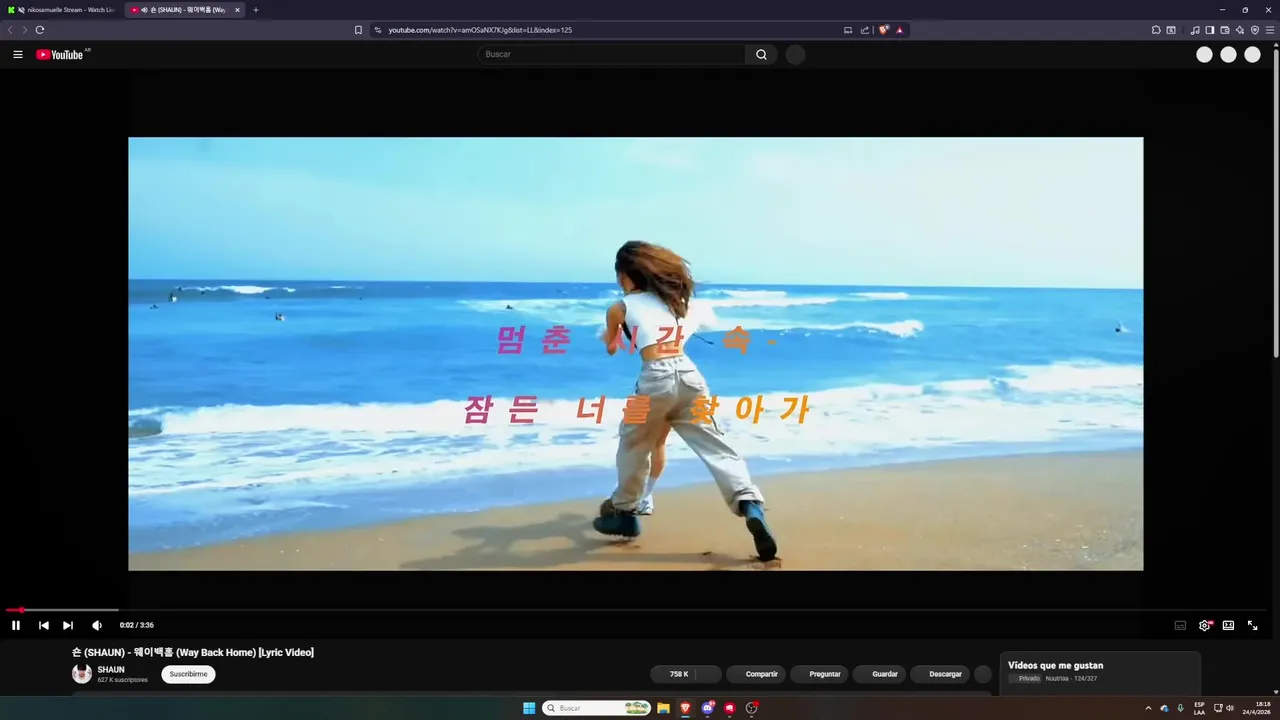
Task: Open the player settings gear
Action: (x=1205, y=625)
